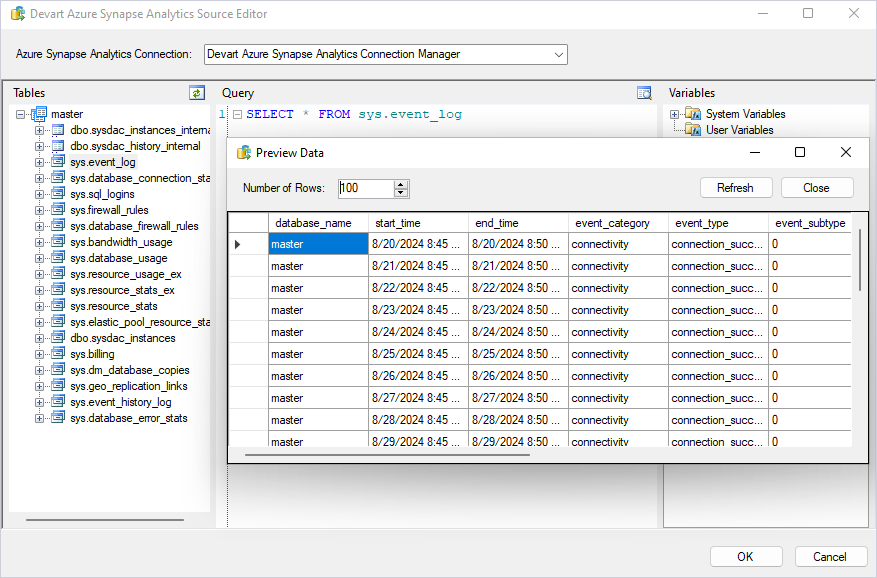This screenshot has height=578, width=877.
Task: Expand the sys.sql_logins table node
Action: click(x=40, y=194)
